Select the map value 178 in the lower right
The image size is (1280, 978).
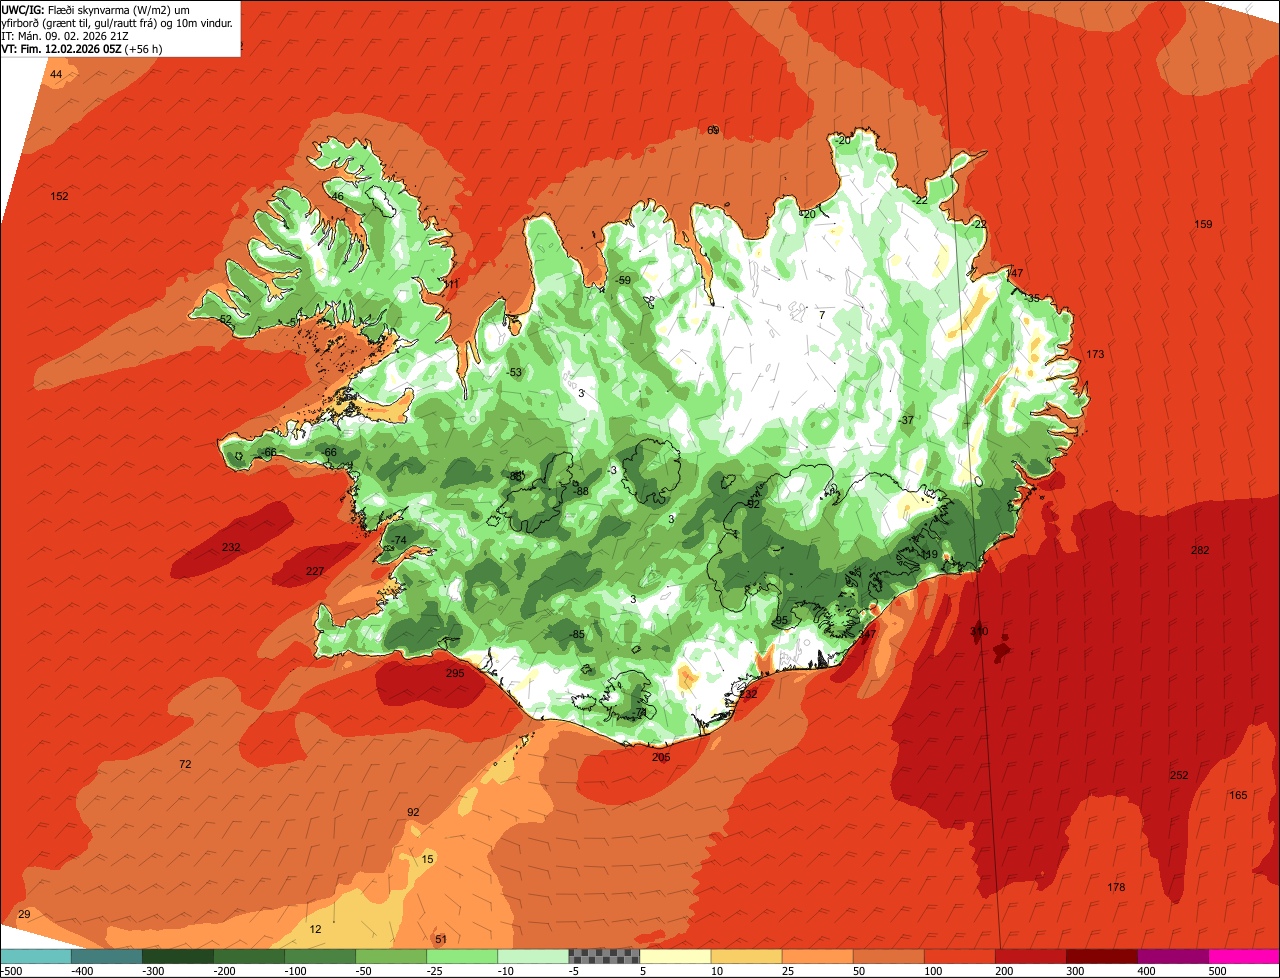[1117, 887]
